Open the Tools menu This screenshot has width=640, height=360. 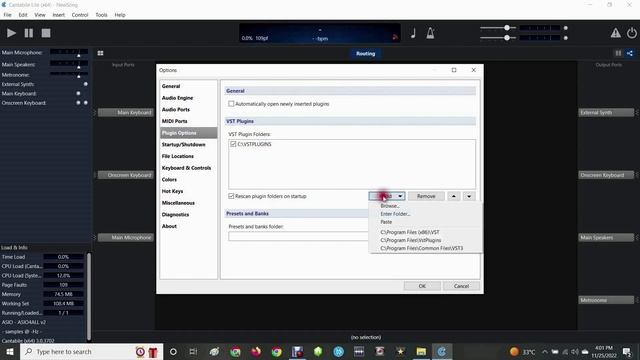(101, 15)
